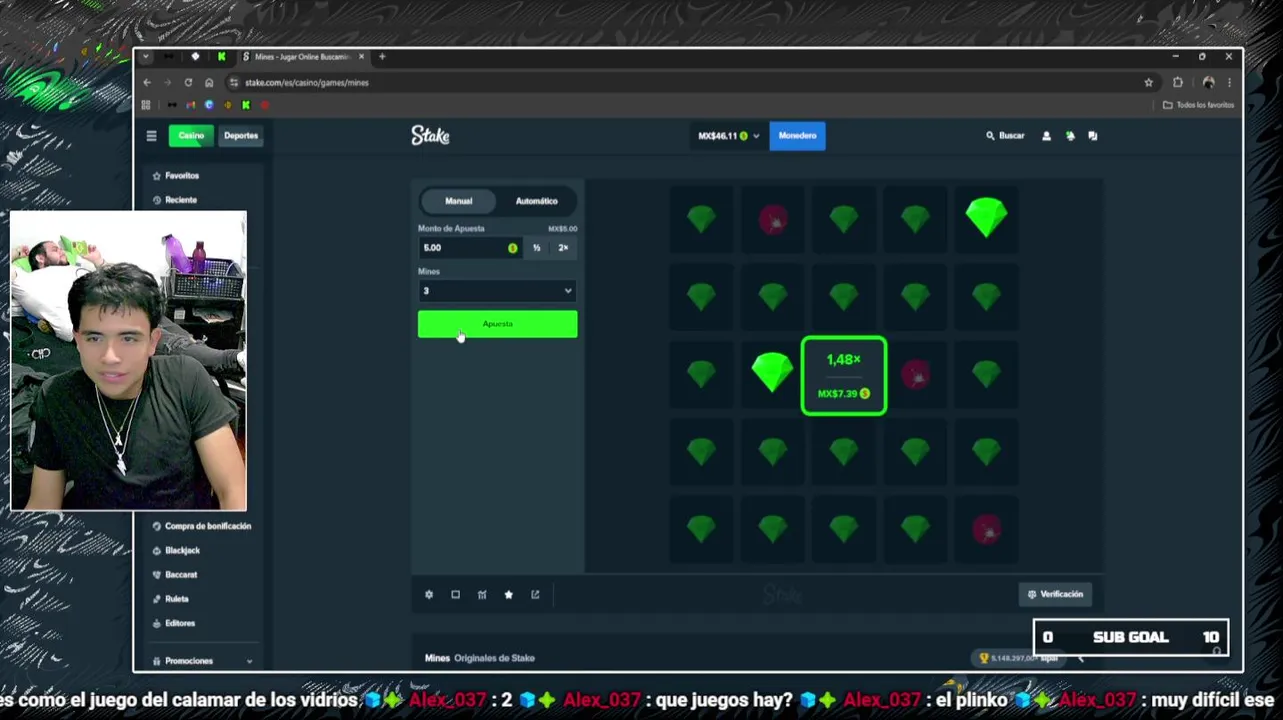The width and height of the screenshot is (1283, 720).
Task: Open Todos los favoritos bookmarks folder
Action: coord(1200,105)
